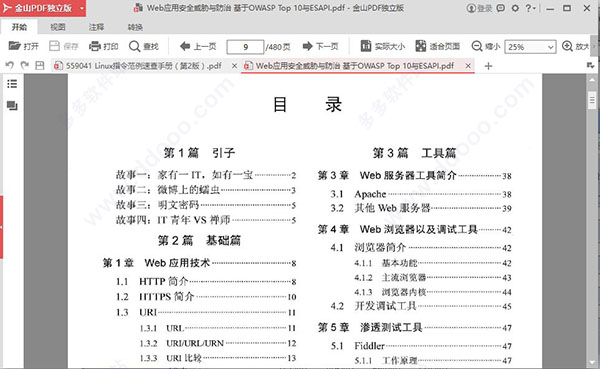Click the undo arrow icon
Viewport: 600px width, 369px height.
pyautogui.click(x=10, y=65)
